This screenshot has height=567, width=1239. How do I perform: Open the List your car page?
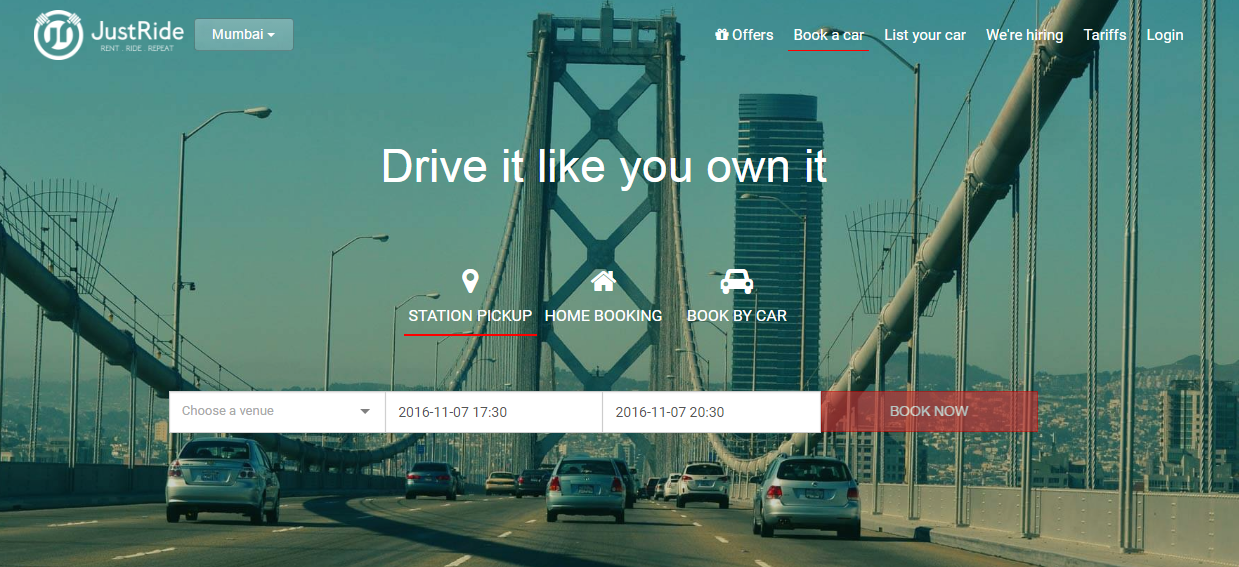tap(925, 35)
